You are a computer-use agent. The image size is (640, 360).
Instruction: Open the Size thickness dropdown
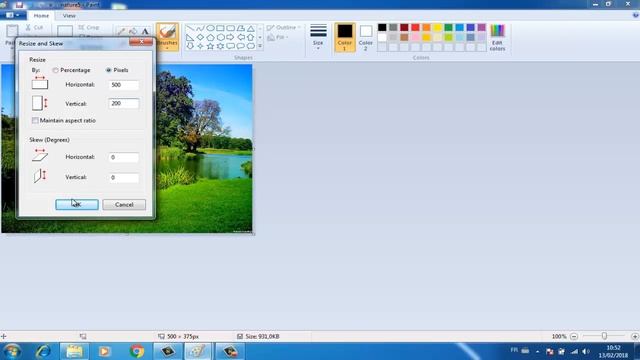318,38
